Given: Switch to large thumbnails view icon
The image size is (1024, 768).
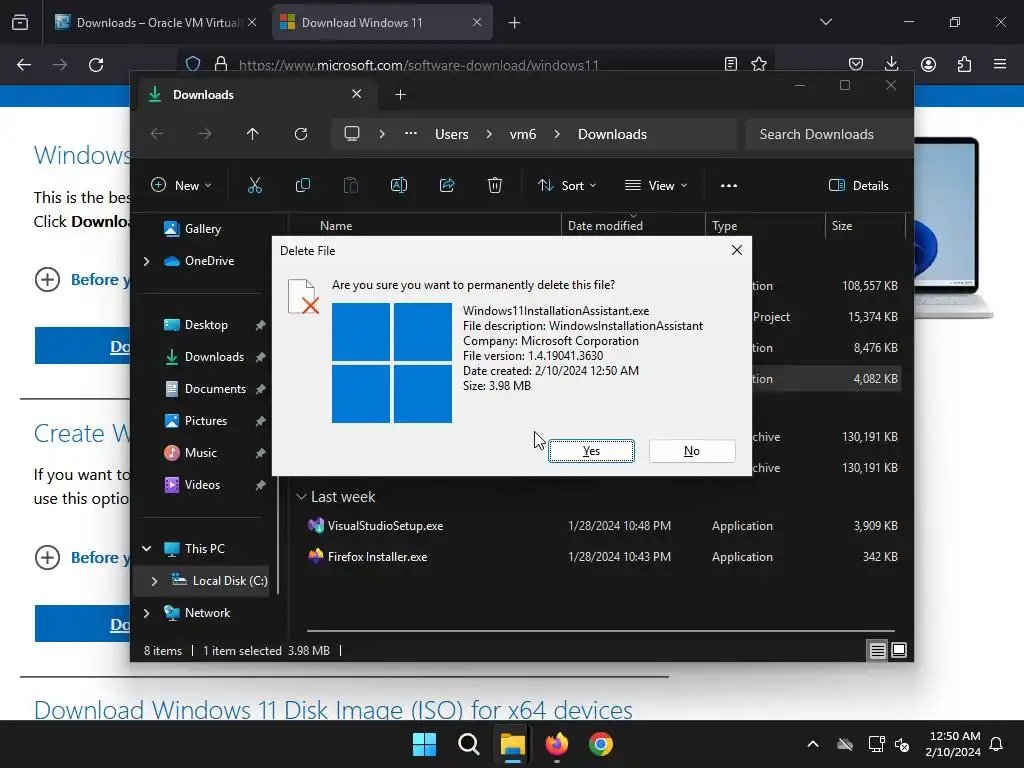Looking at the screenshot, I should [899, 650].
